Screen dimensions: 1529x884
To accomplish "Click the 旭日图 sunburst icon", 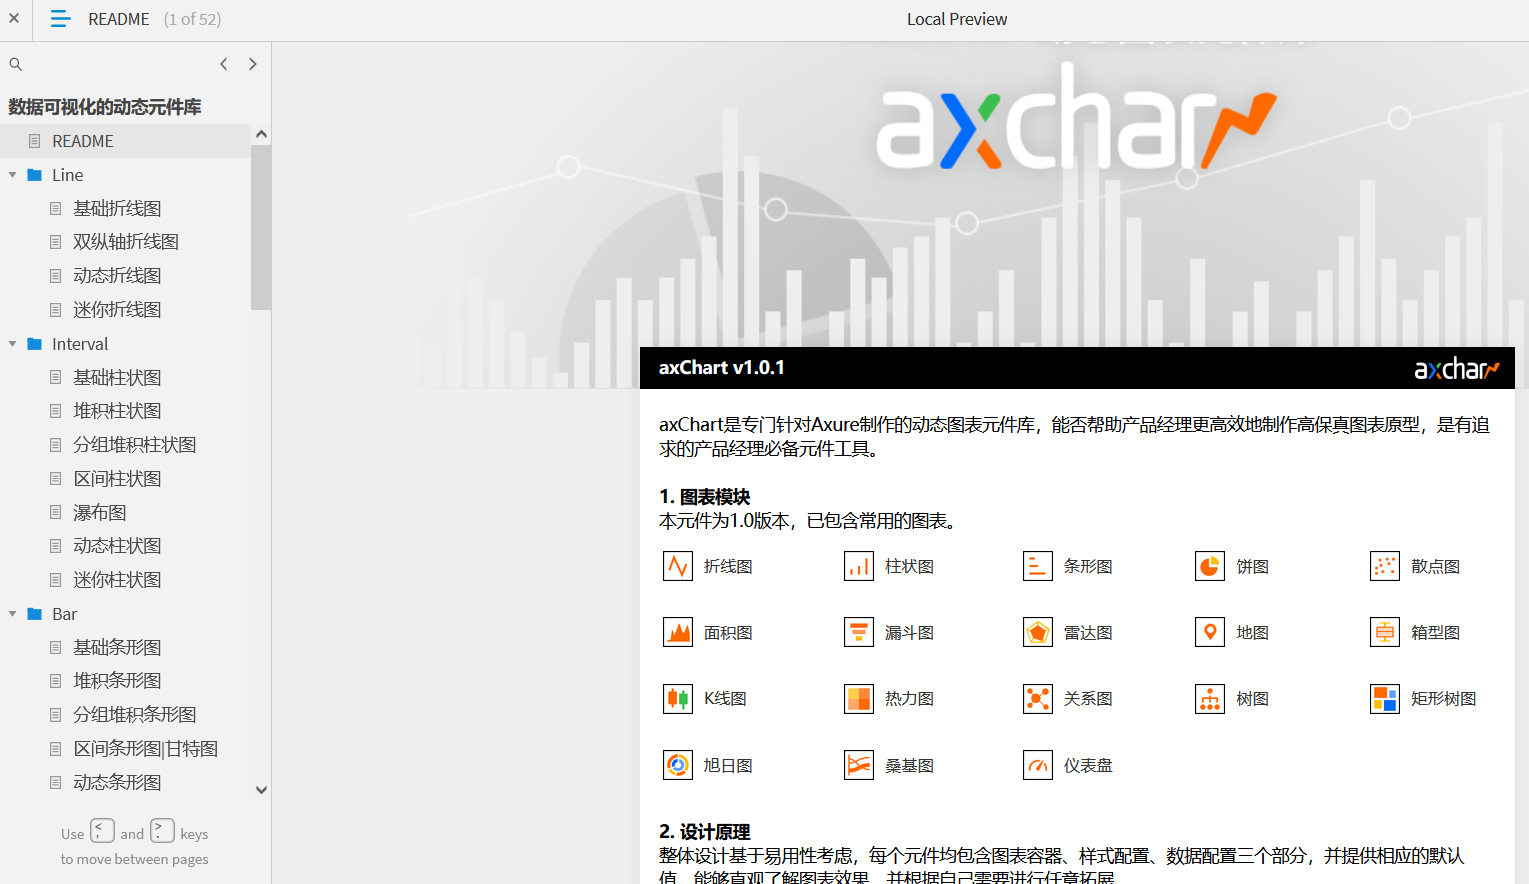I will tap(678, 765).
